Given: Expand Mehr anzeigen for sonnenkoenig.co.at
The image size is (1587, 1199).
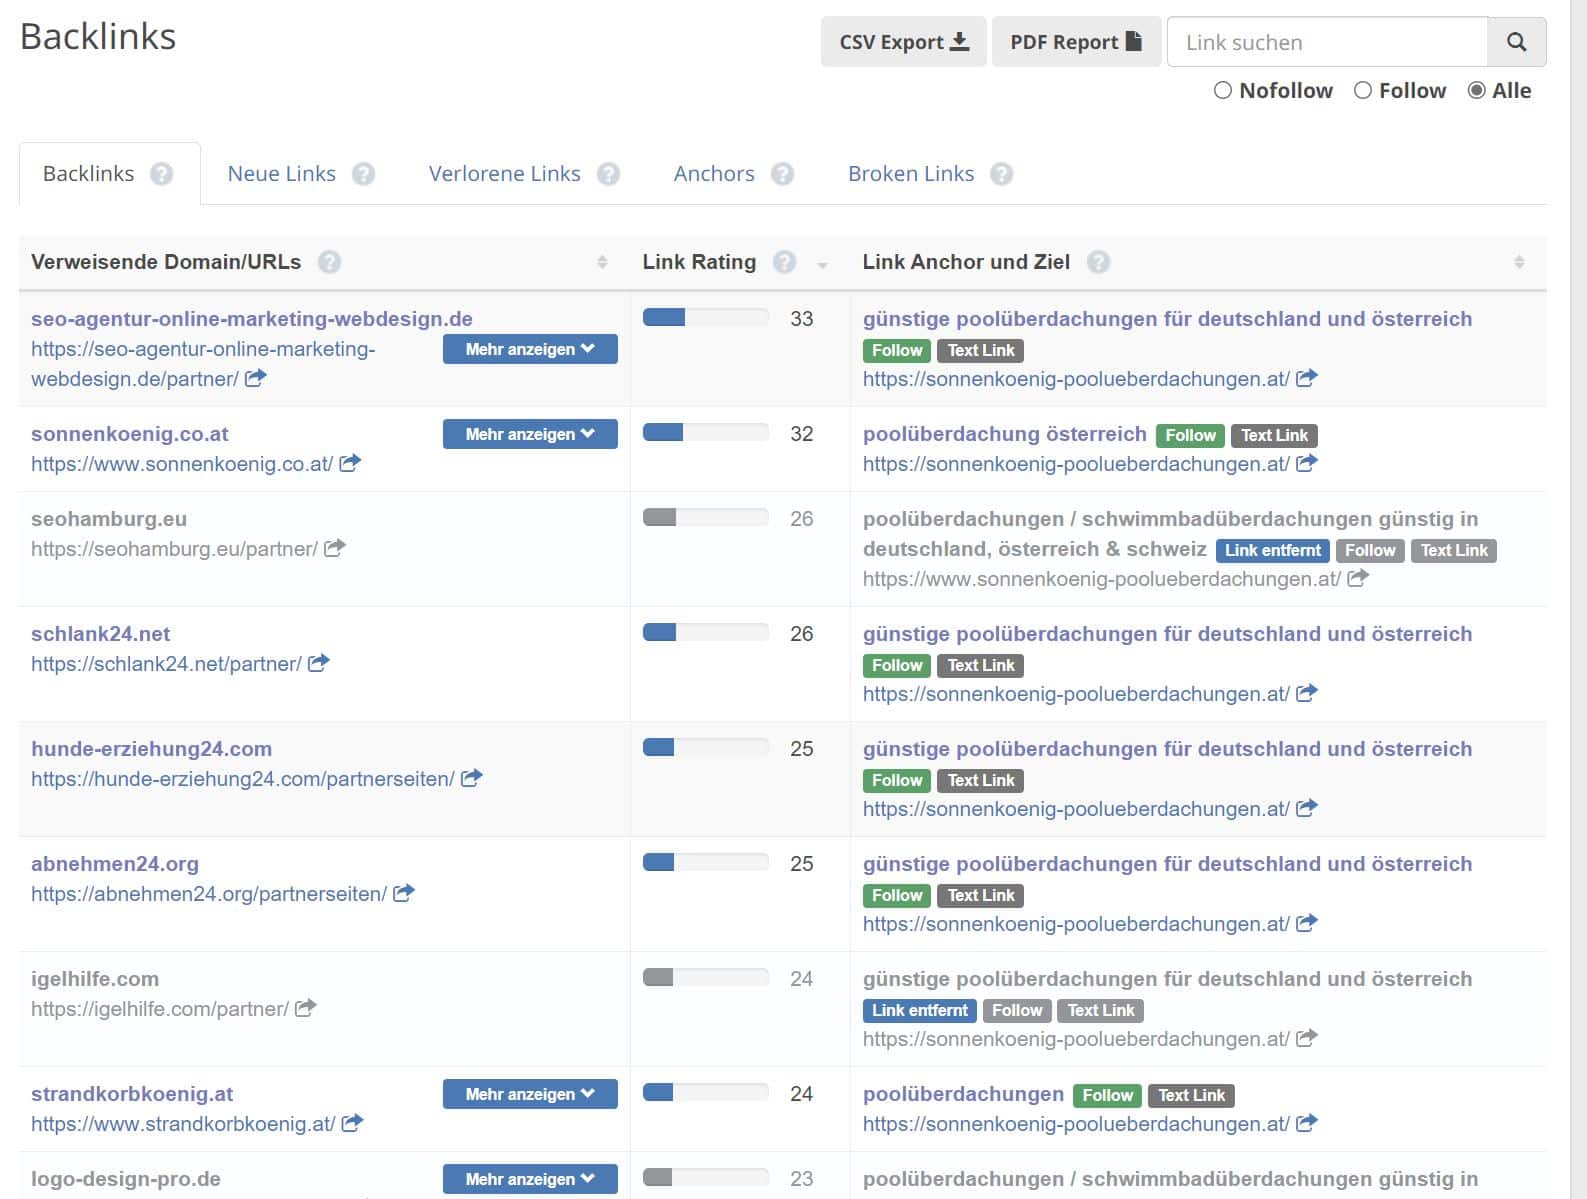Looking at the screenshot, I should tap(530, 434).
